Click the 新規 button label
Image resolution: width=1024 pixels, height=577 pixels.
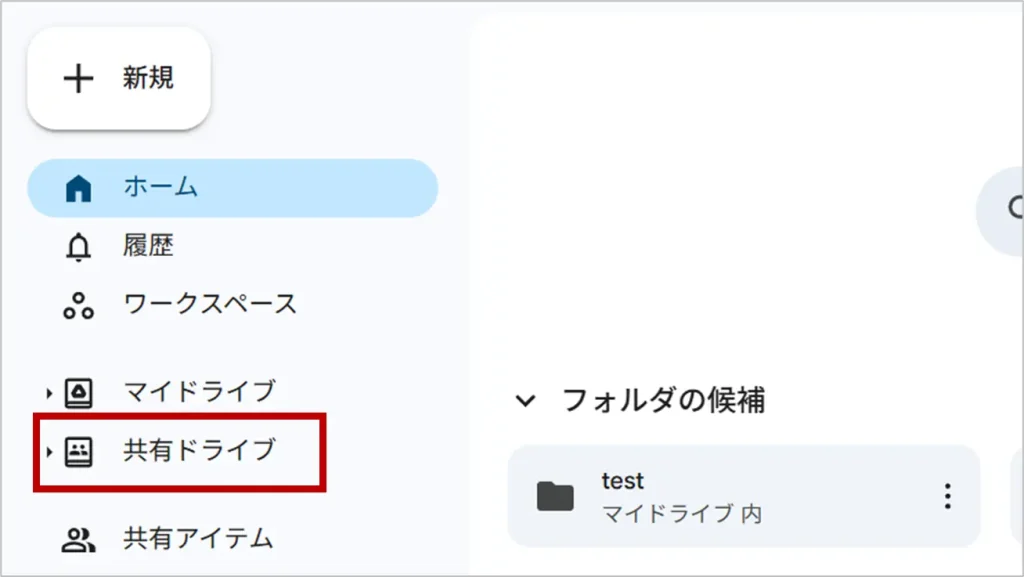pos(148,79)
